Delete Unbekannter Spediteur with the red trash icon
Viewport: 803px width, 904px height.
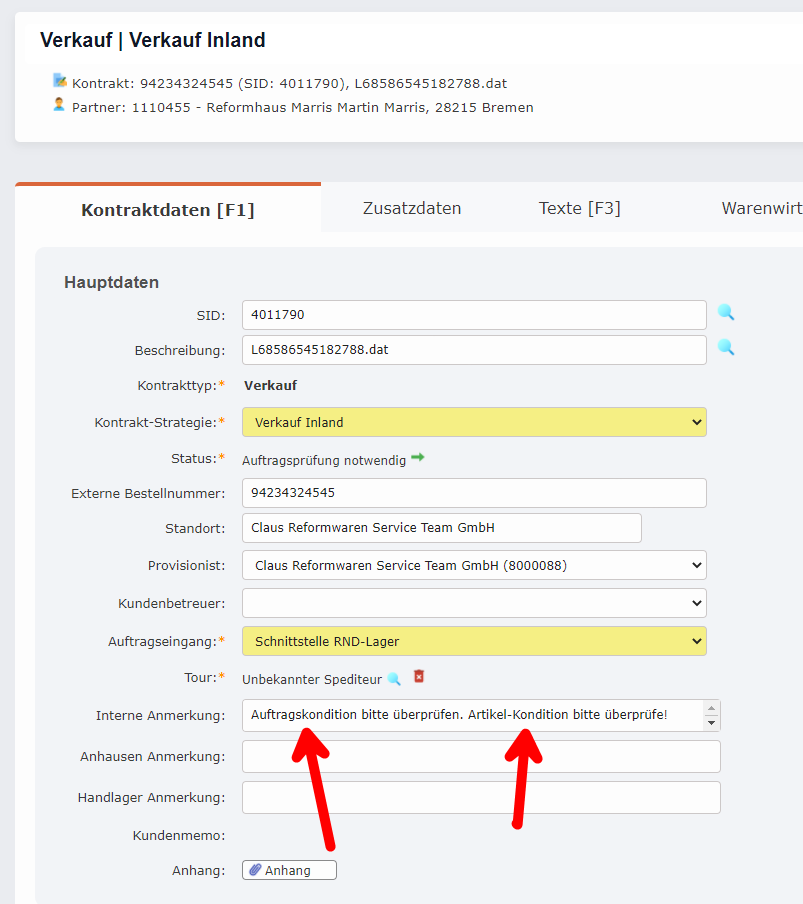tap(418, 677)
